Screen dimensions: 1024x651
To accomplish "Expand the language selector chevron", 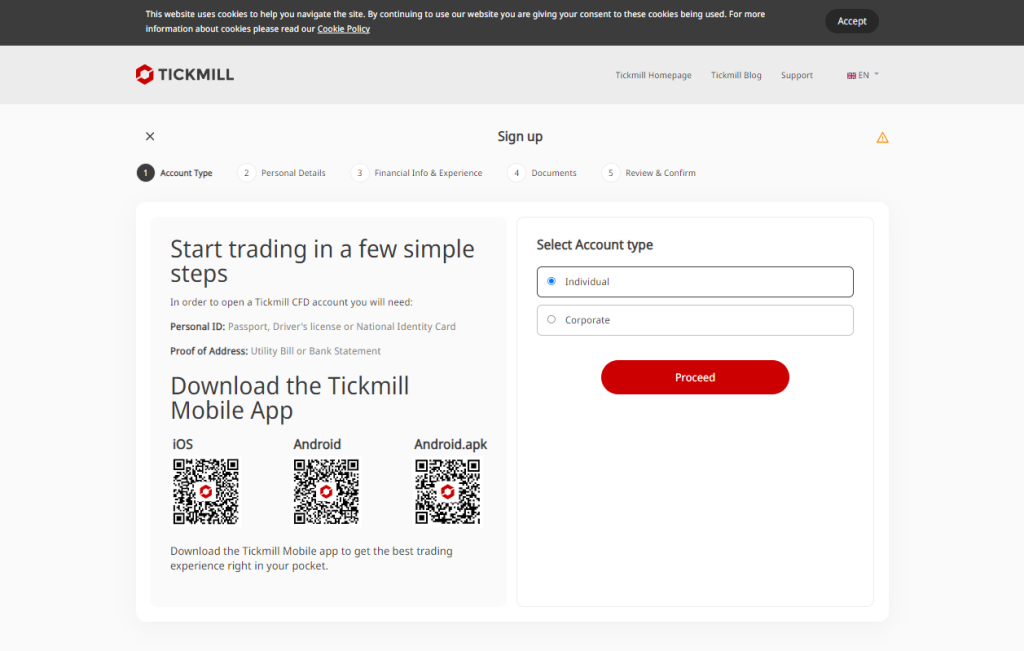I will point(876,75).
